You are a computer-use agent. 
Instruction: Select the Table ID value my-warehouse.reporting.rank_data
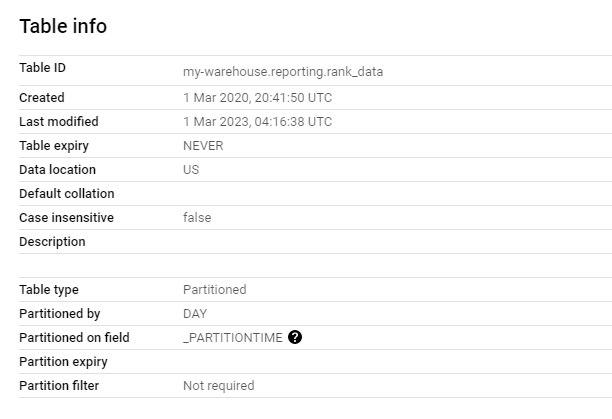(283, 72)
